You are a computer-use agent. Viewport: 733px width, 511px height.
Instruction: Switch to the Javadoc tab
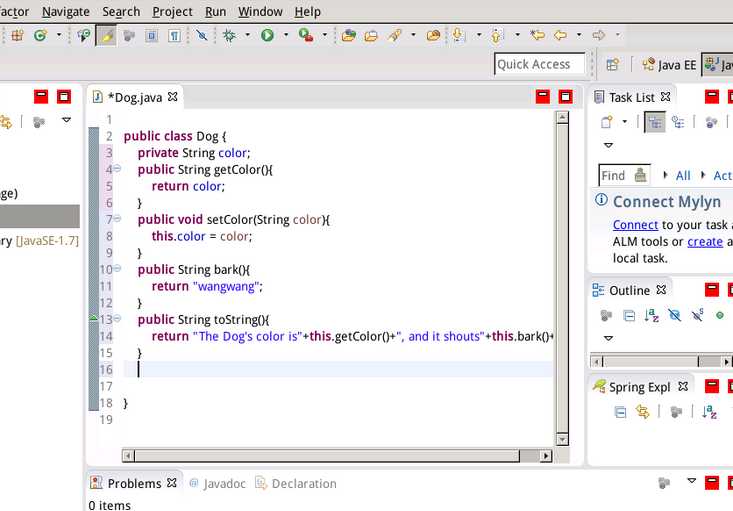218,483
